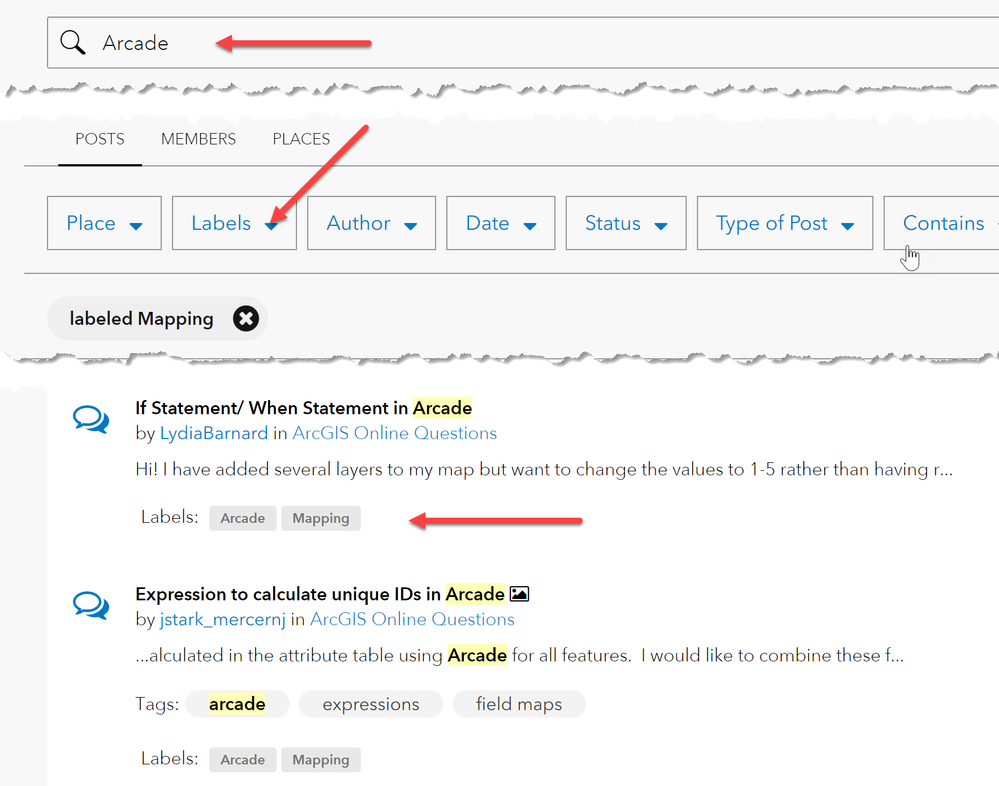Click the image attachment icon after post title
This screenshot has height=786, width=999.
tap(519, 594)
